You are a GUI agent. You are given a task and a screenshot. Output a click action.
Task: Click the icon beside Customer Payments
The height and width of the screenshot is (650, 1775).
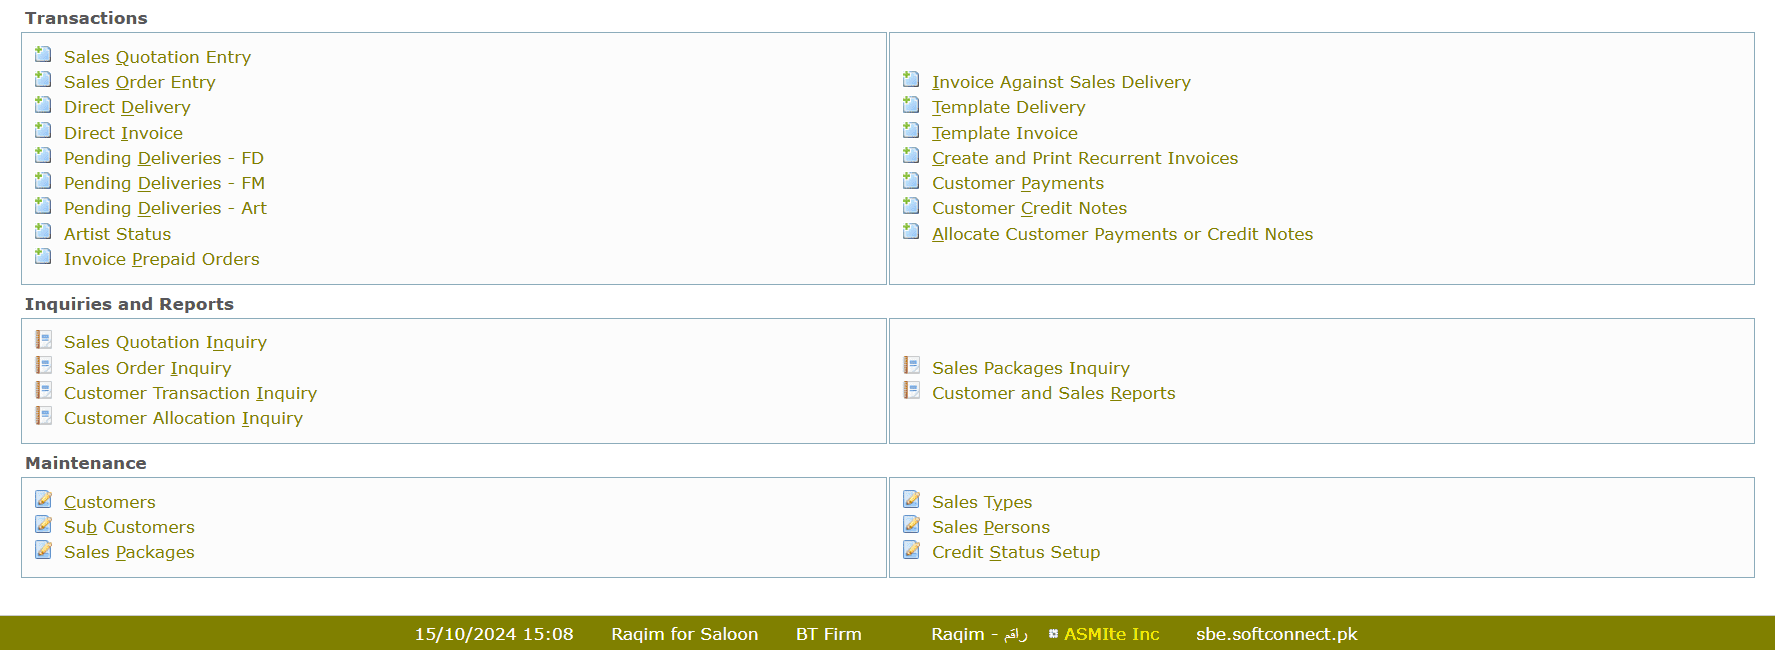(911, 181)
